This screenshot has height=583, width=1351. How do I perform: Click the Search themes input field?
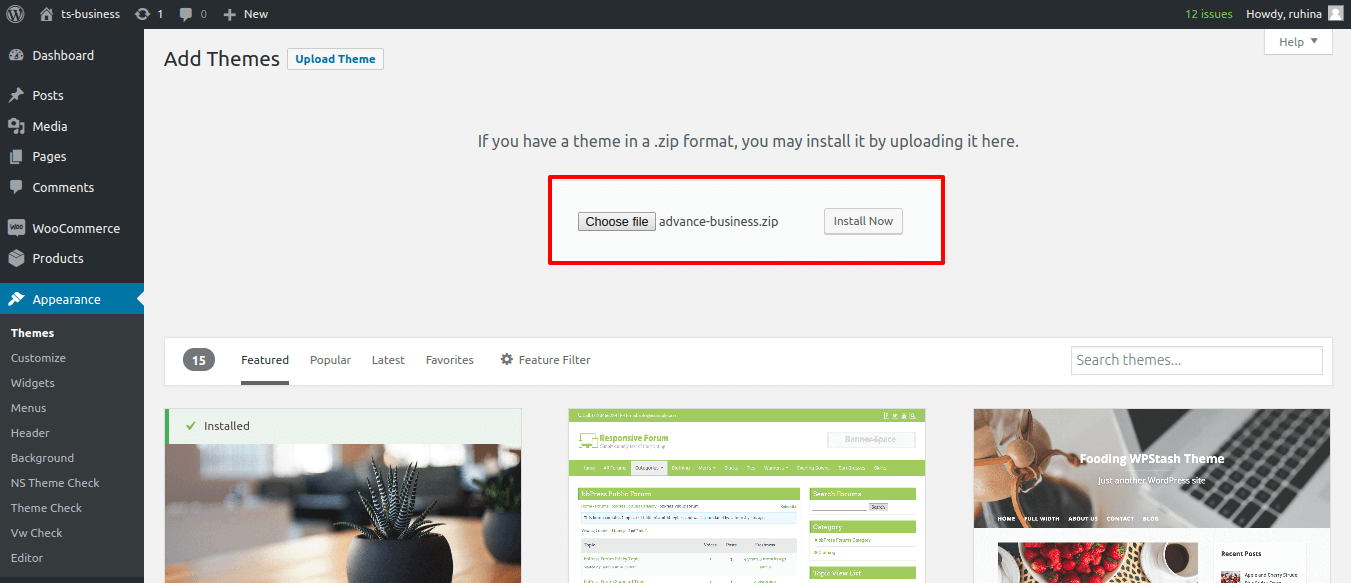[x=1196, y=360]
